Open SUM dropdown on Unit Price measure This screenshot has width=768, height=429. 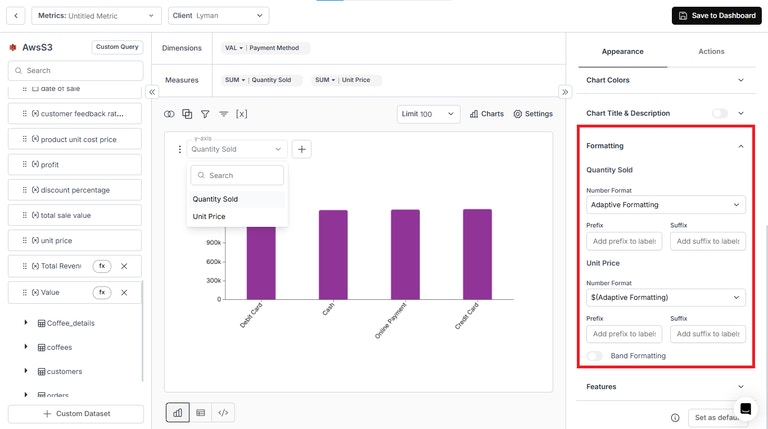325,80
